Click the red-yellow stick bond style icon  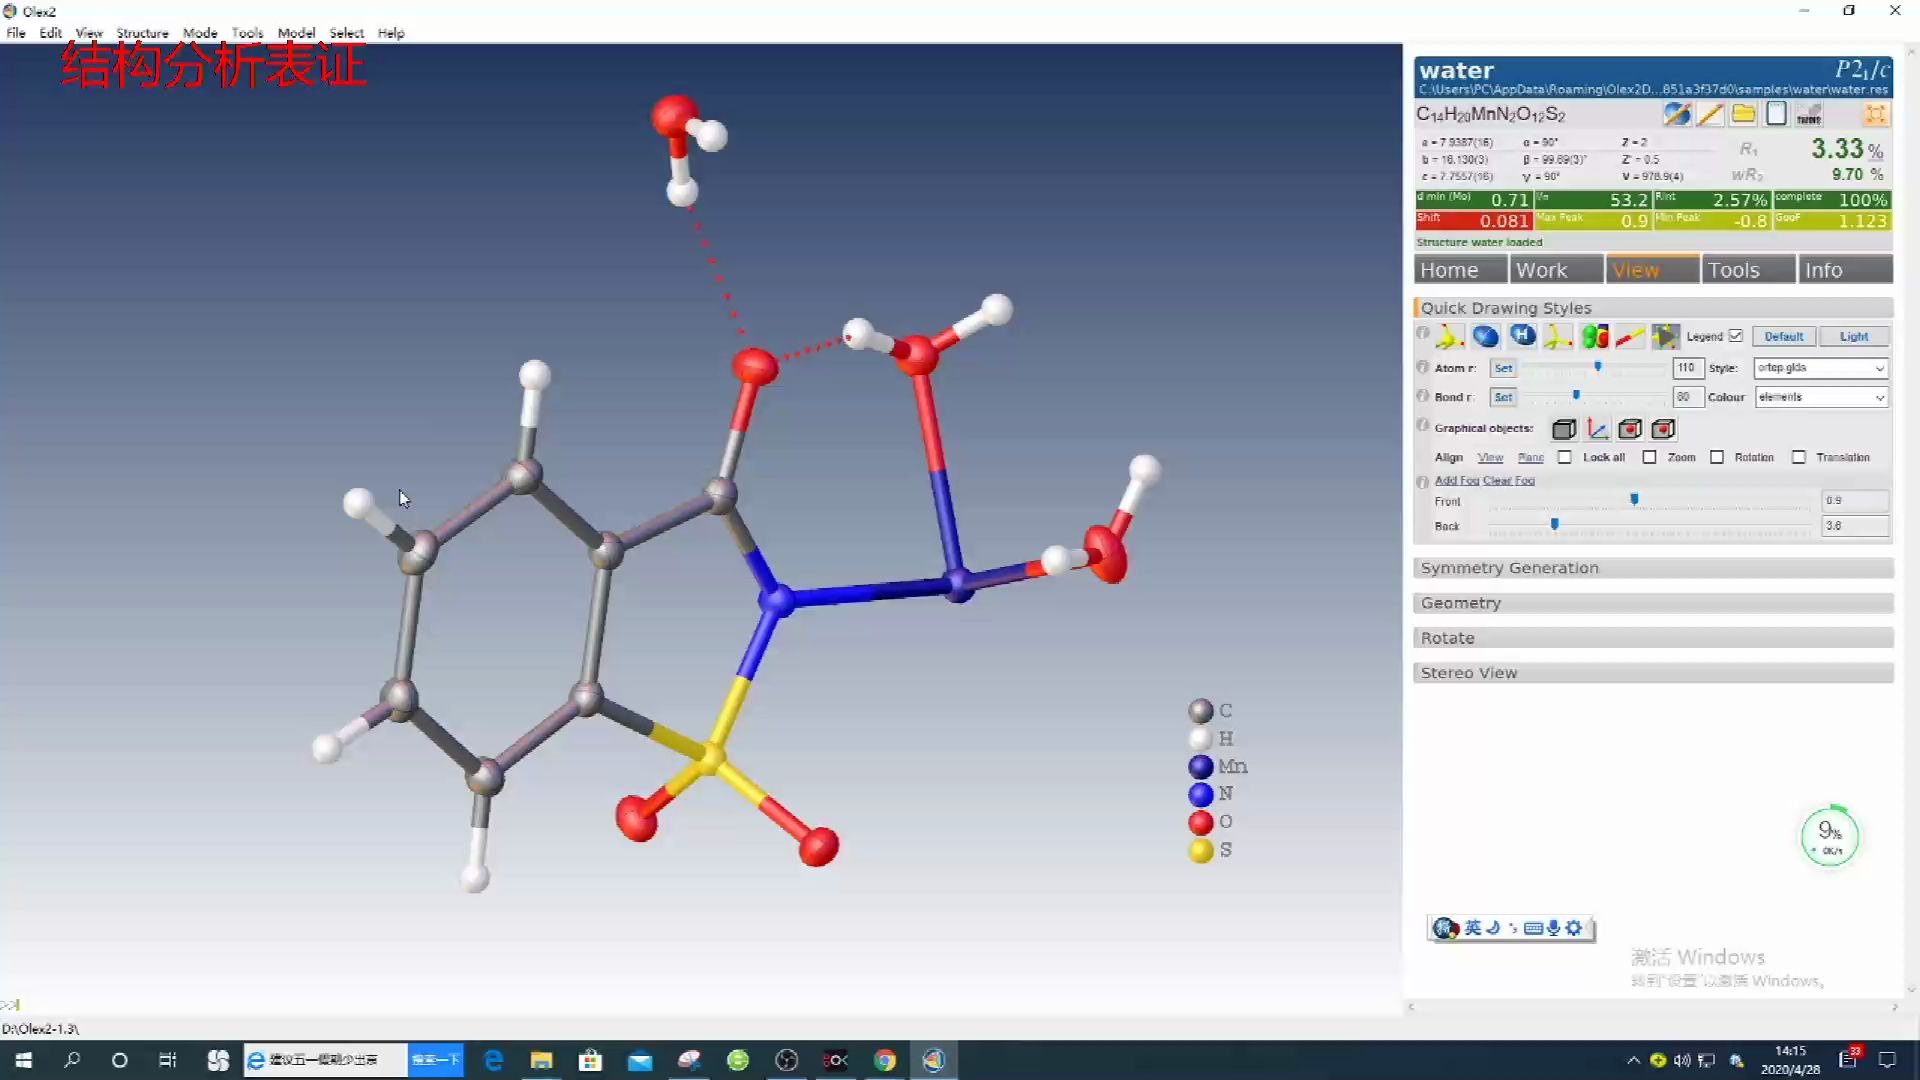click(1630, 337)
